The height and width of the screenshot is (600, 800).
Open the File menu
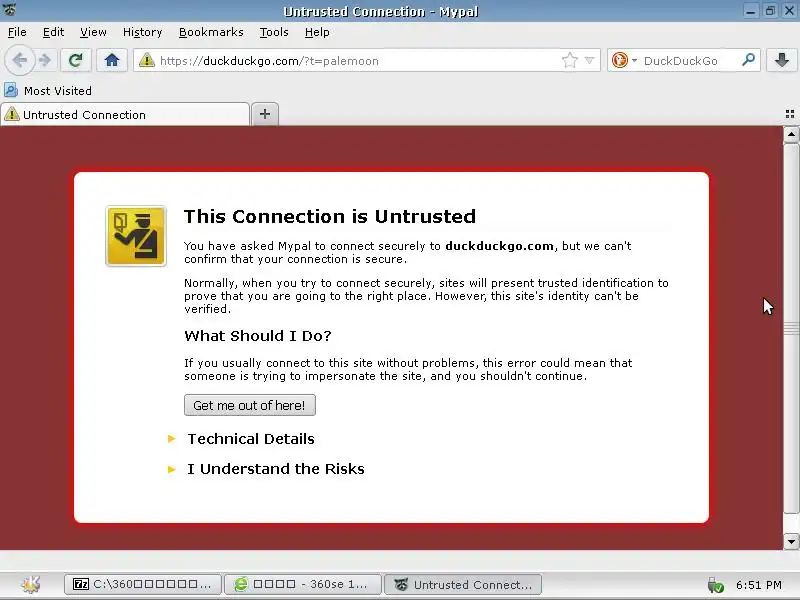[x=17, y=32]
